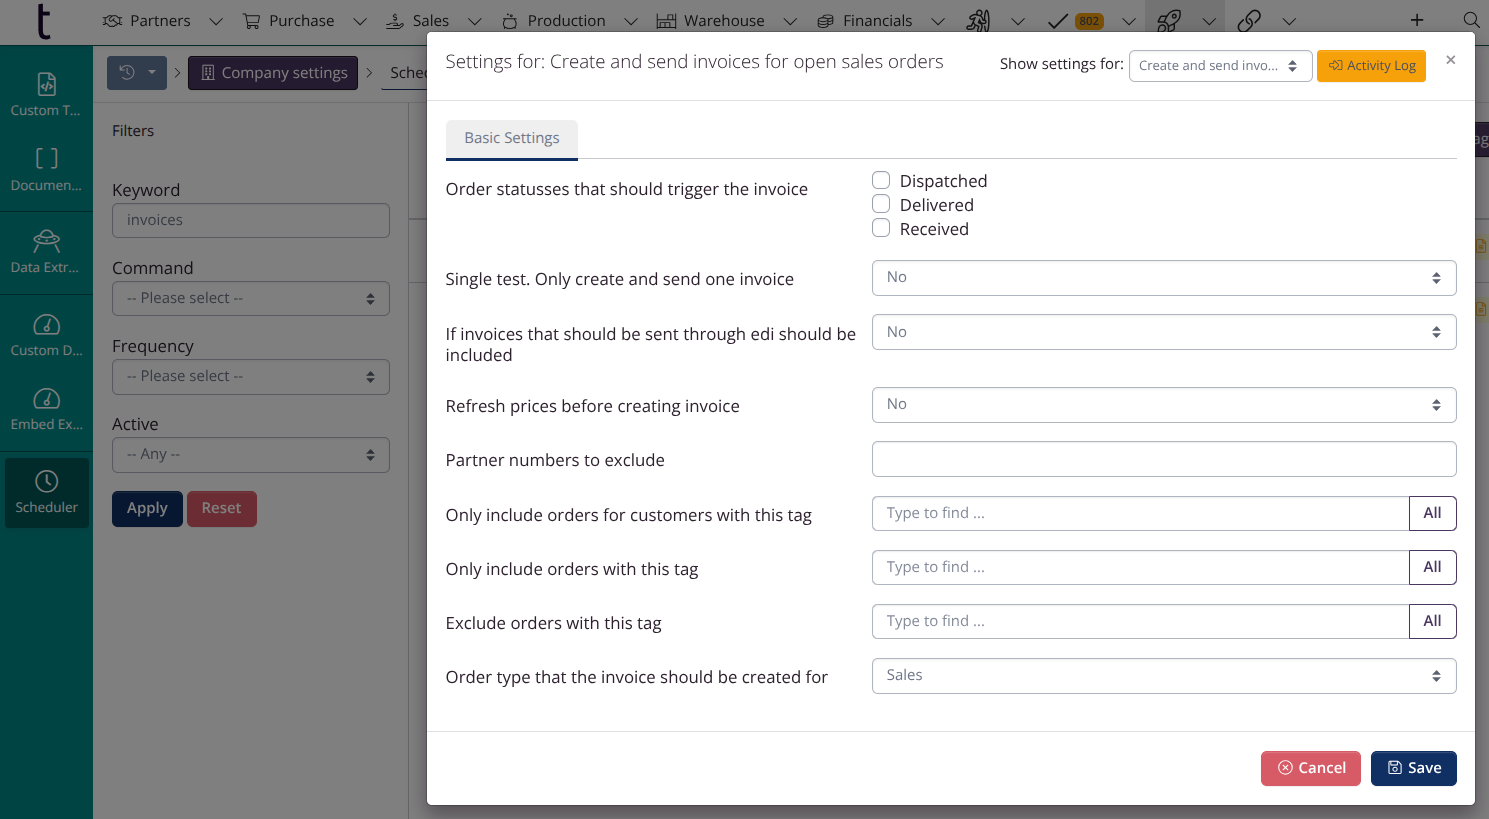Click the search magnifier icon
1489x819 pixels.
(1470, 21)
